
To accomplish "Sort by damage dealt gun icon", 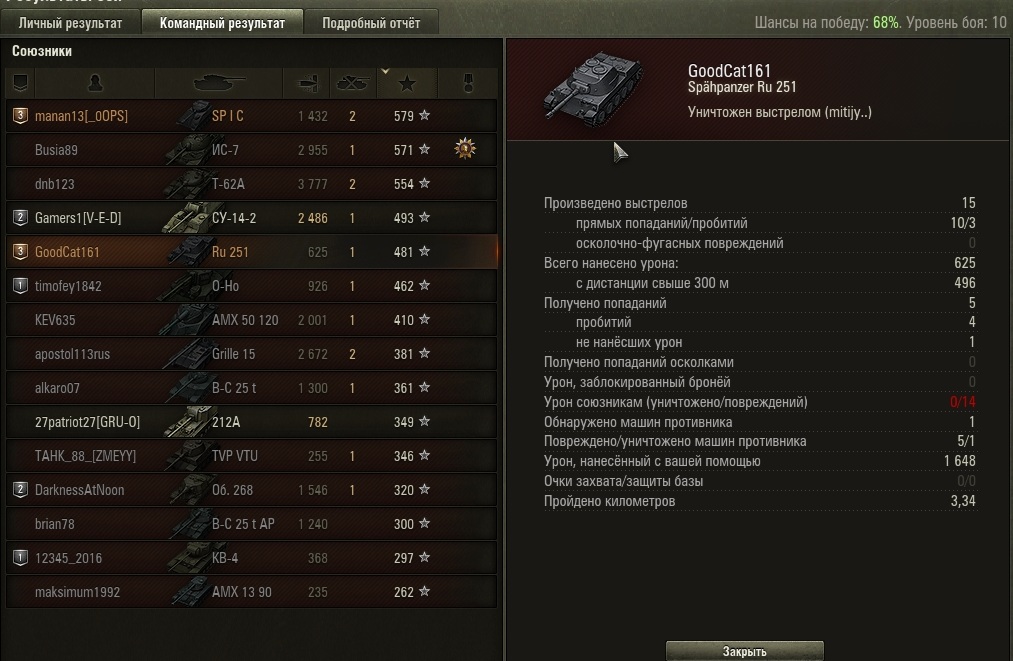I will click(307, 83).
